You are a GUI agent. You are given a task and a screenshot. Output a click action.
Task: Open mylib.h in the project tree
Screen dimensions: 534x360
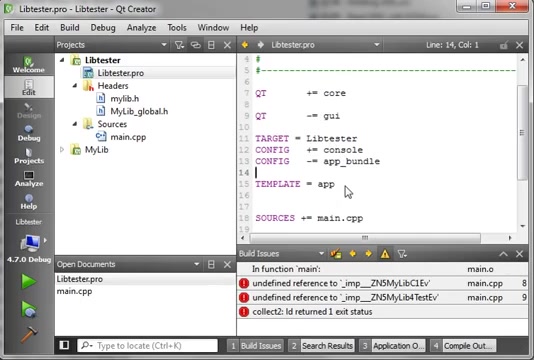tap(125, 99)
